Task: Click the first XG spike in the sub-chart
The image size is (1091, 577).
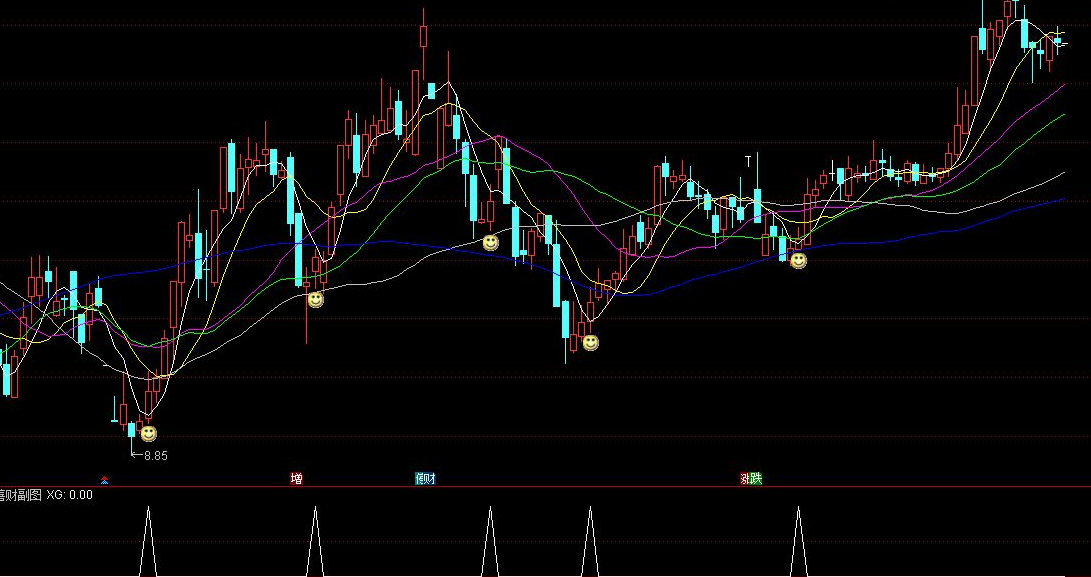Action: pos(148,542)
